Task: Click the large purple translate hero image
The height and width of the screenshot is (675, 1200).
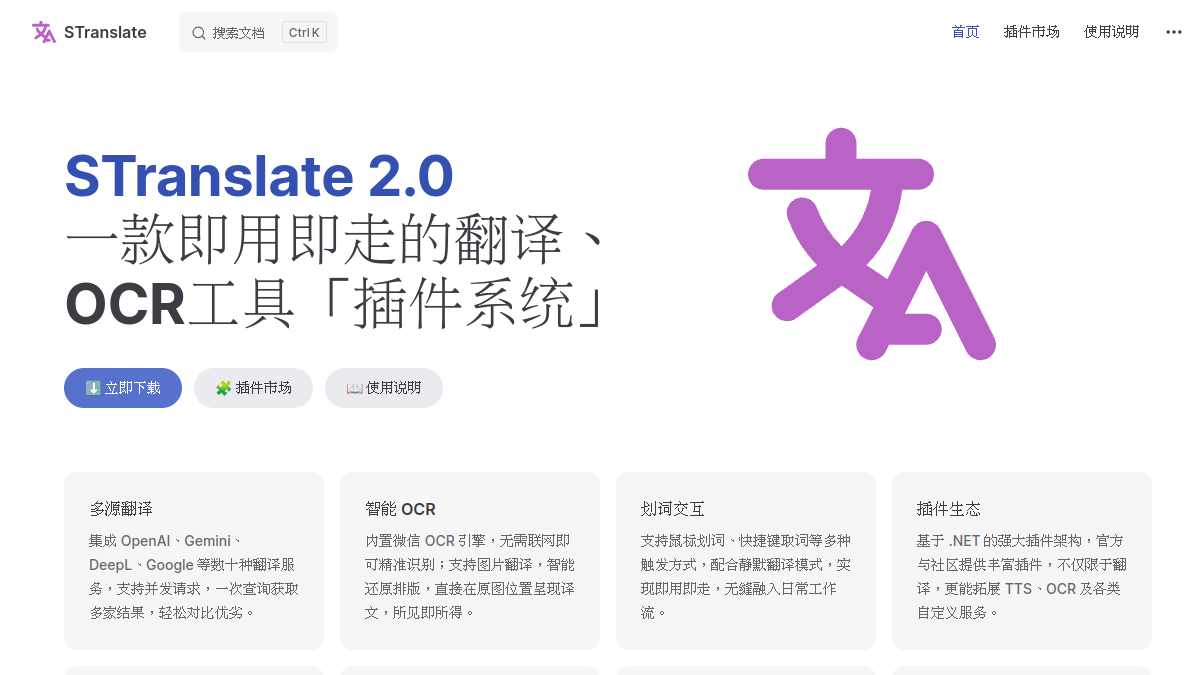Action: click(x=872, y=244)
